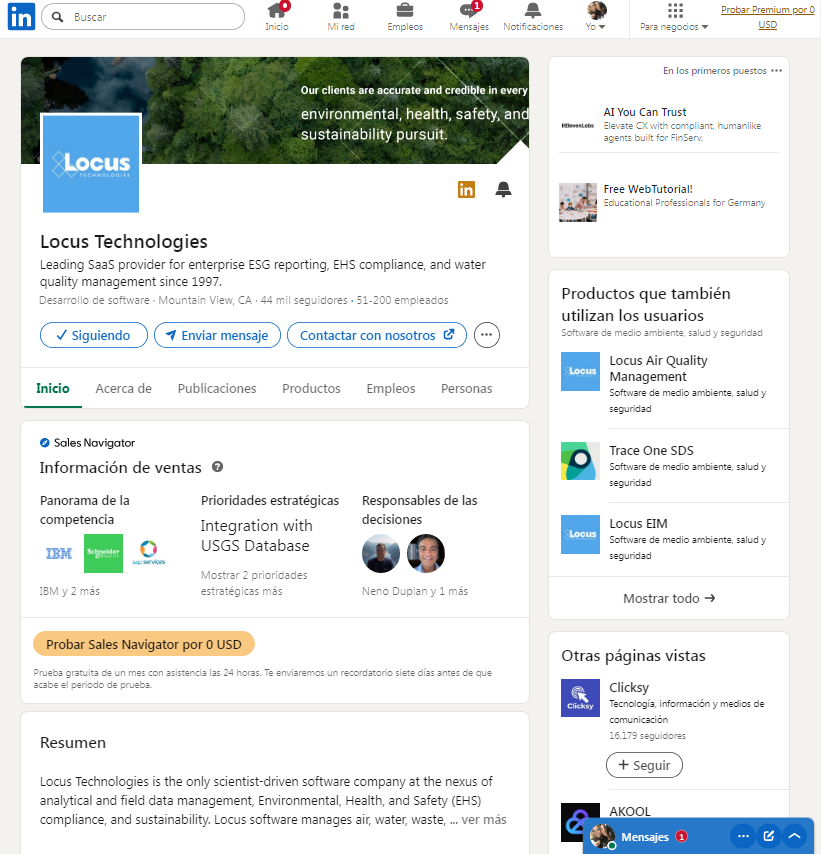Switch to the Personas tab
This screenshot has width=821, height=854.
click(466, 388)
